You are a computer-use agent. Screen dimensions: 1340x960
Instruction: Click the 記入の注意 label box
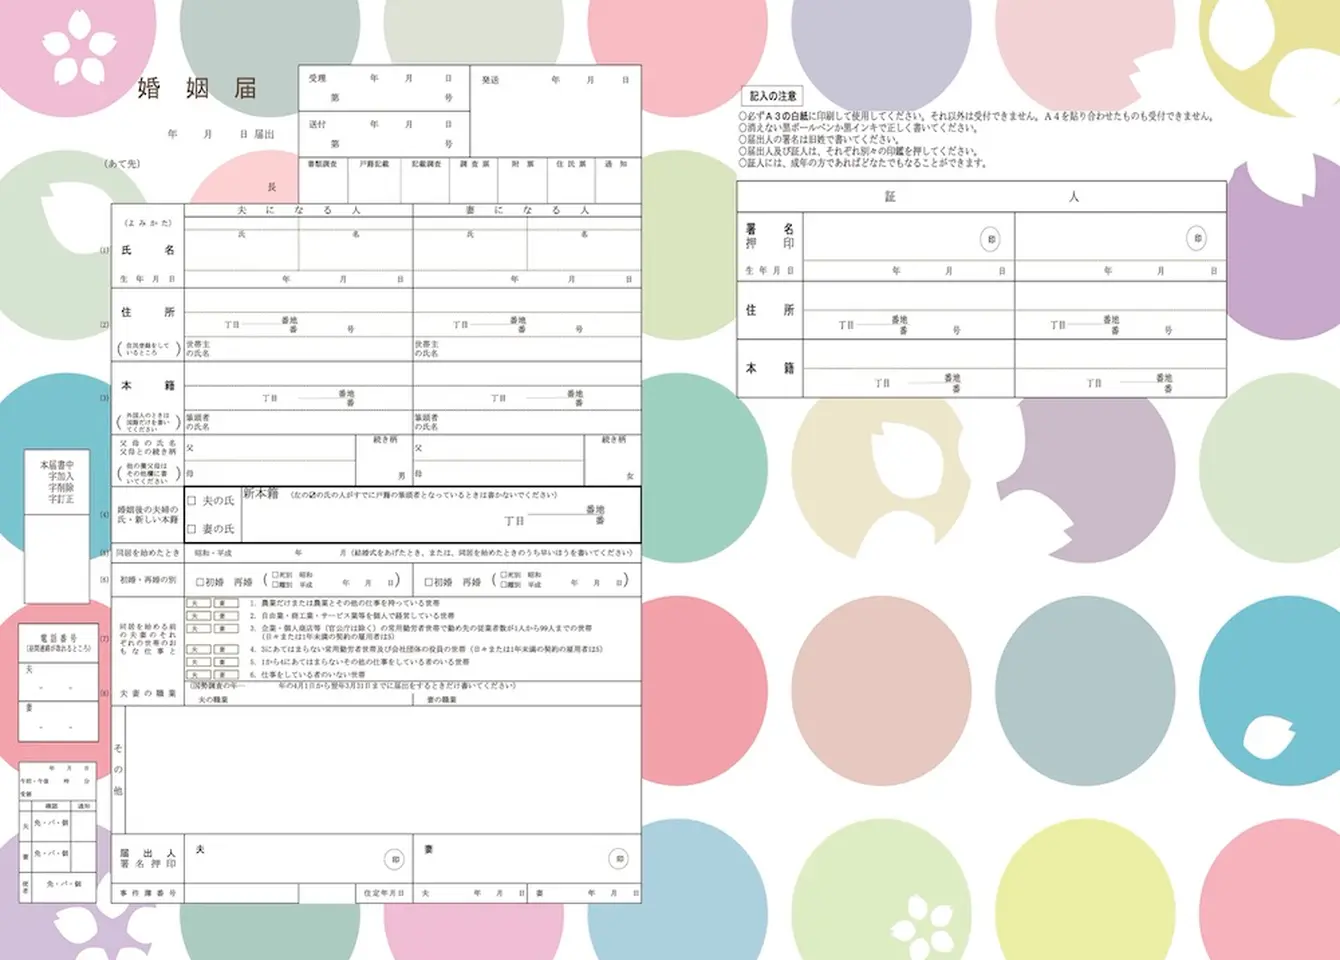tap(773, 96)
